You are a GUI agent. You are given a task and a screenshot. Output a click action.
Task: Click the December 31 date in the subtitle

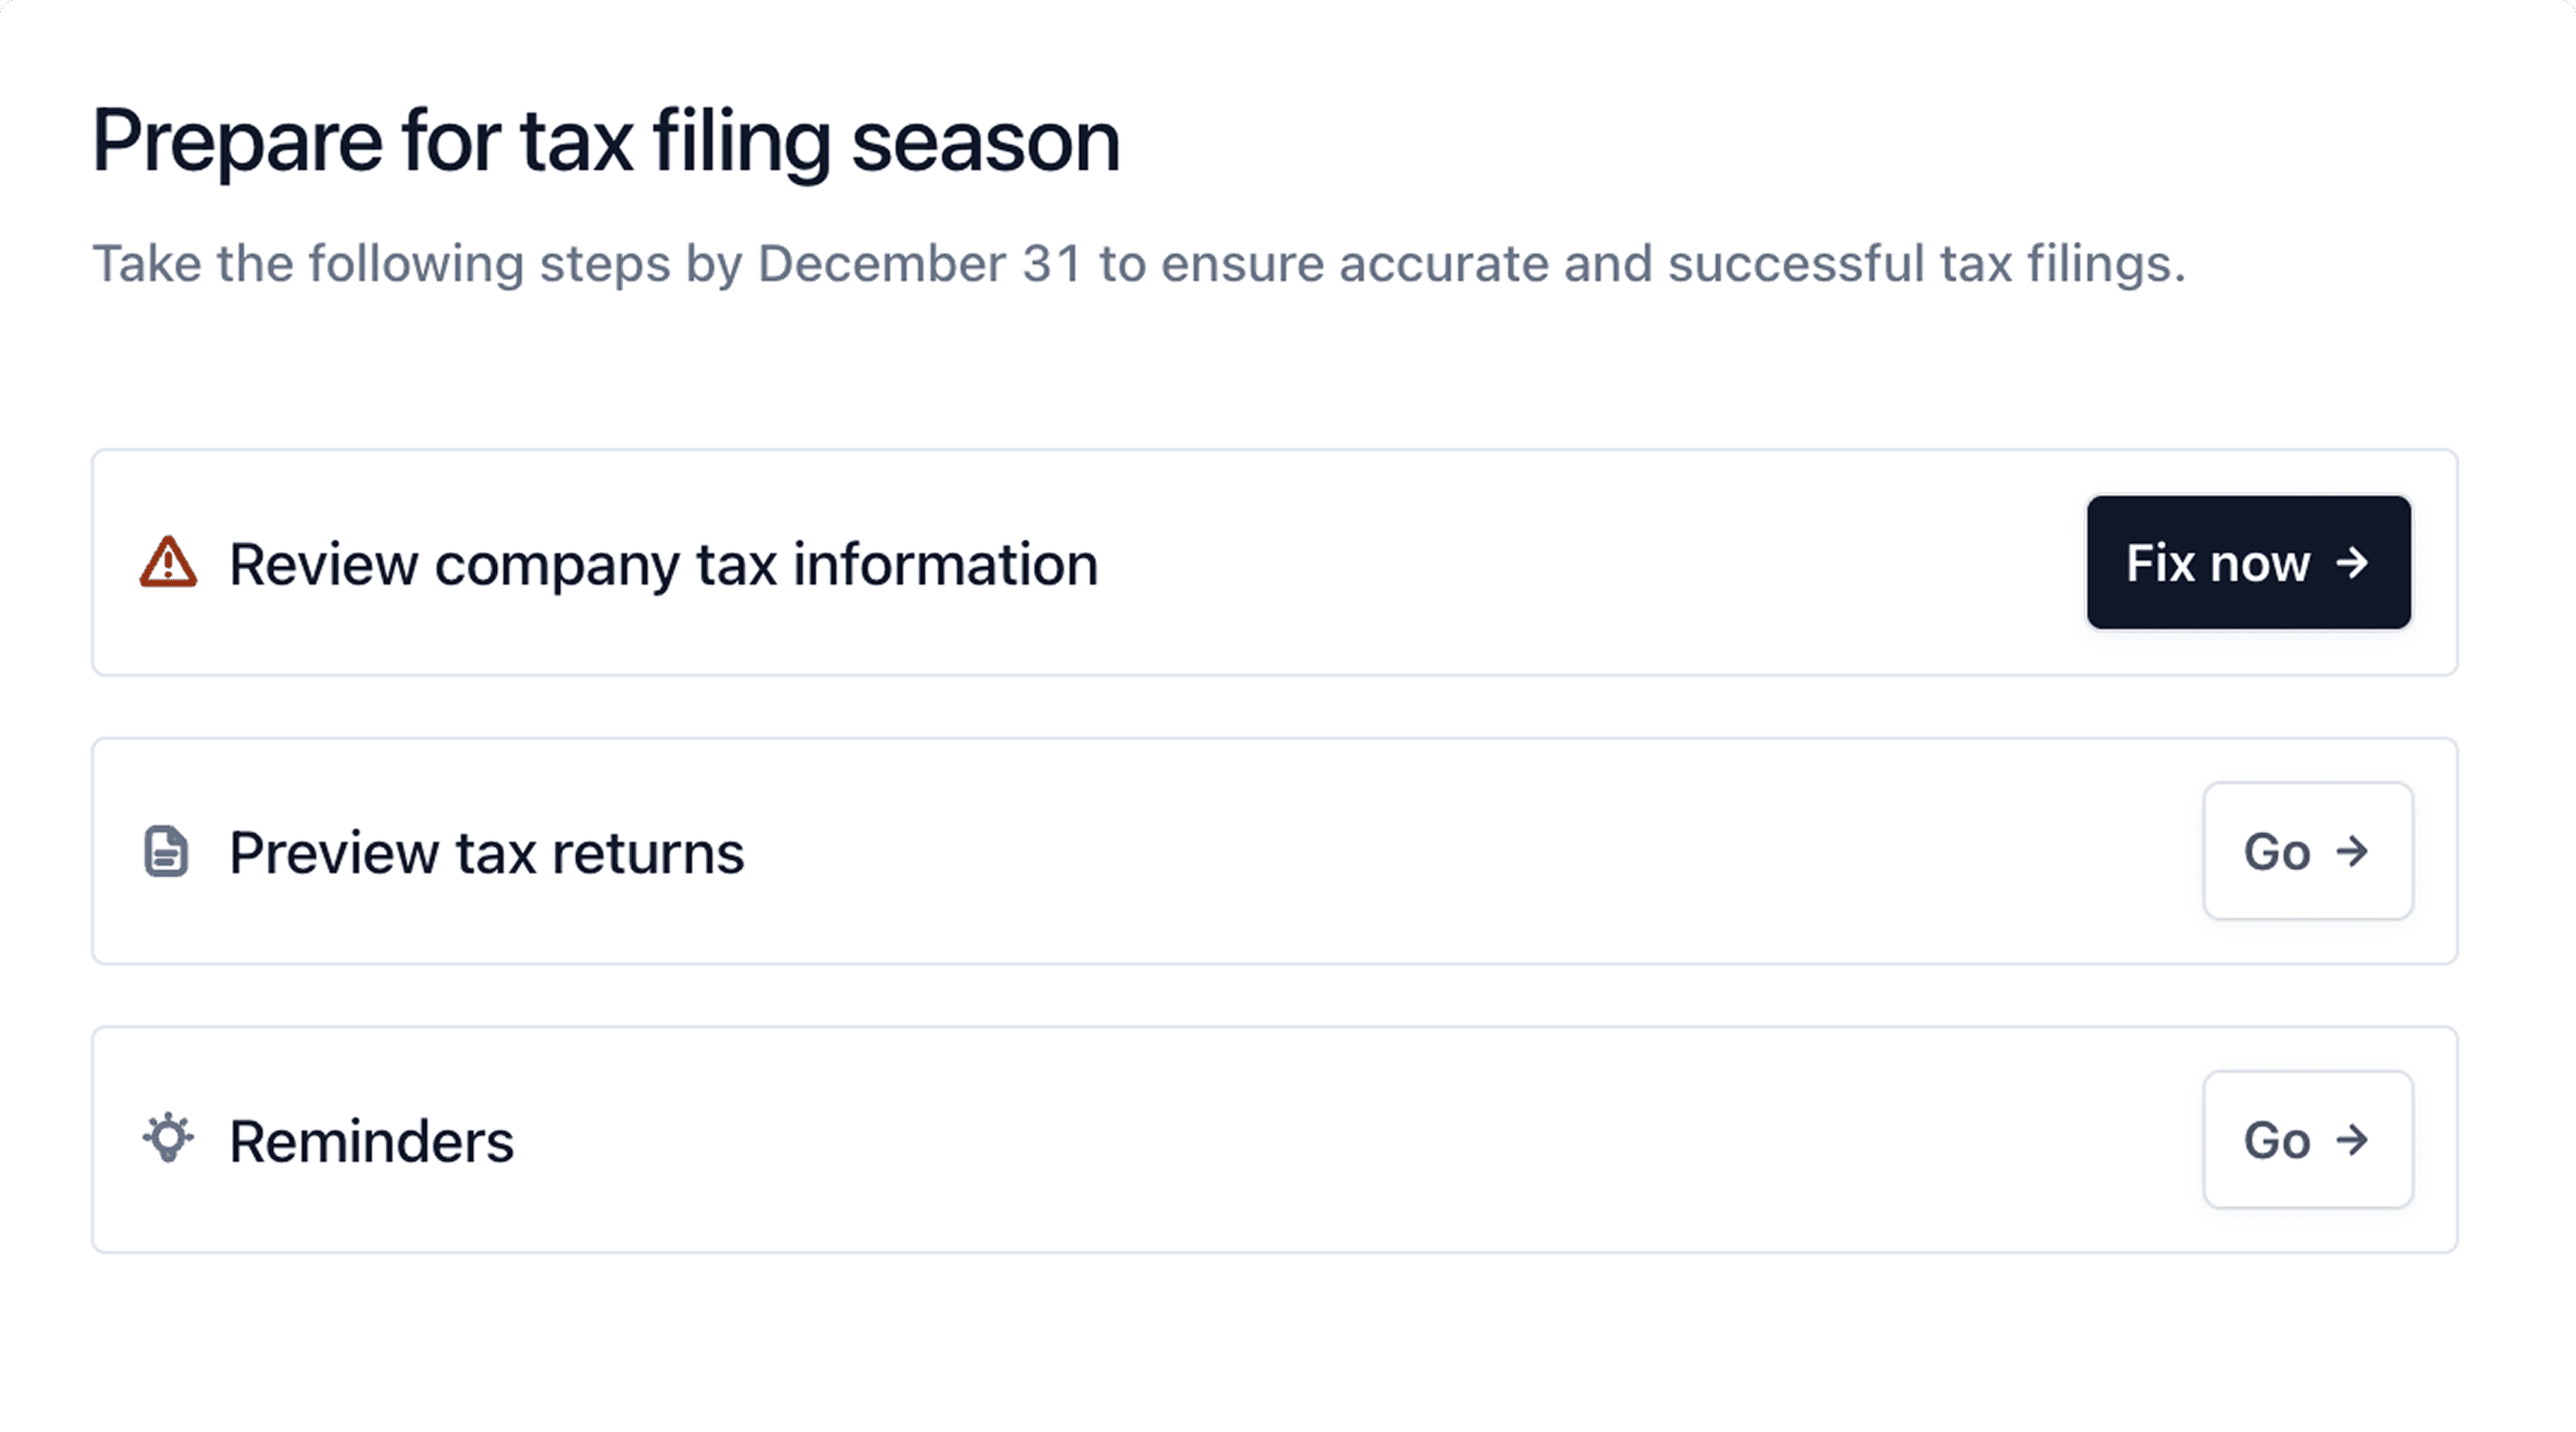tap(920, 264)
